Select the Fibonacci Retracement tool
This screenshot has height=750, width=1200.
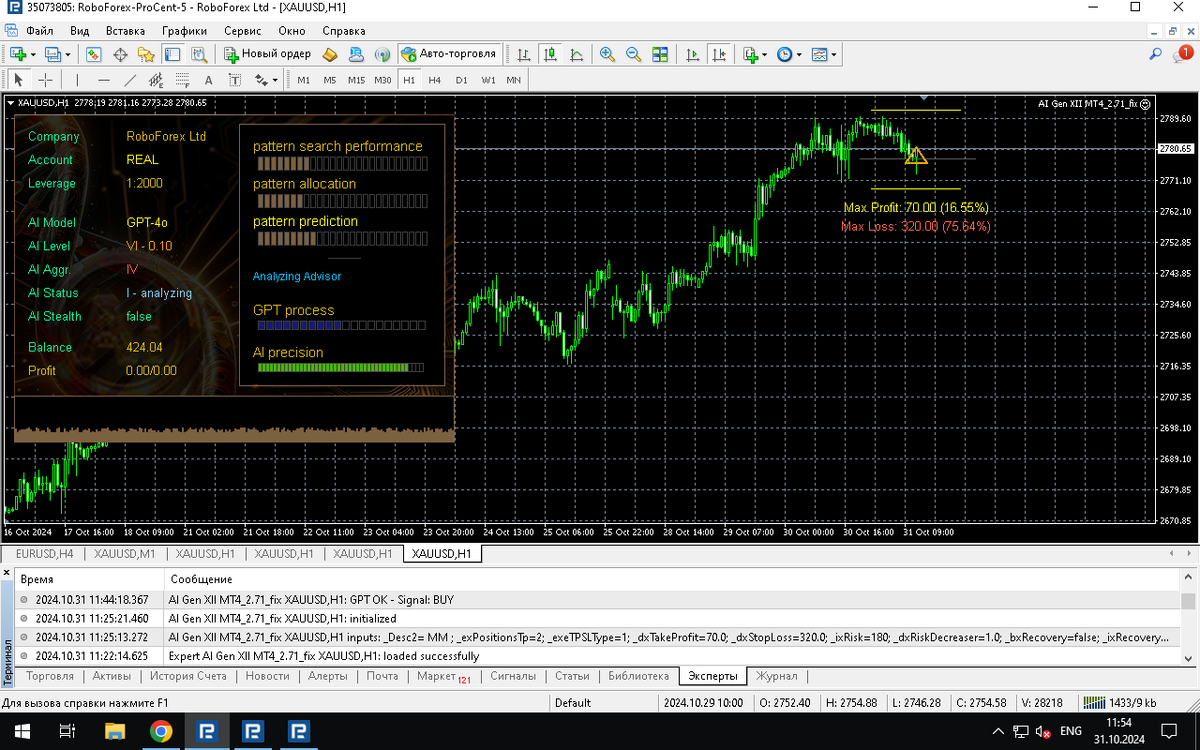tap(182, 80)
